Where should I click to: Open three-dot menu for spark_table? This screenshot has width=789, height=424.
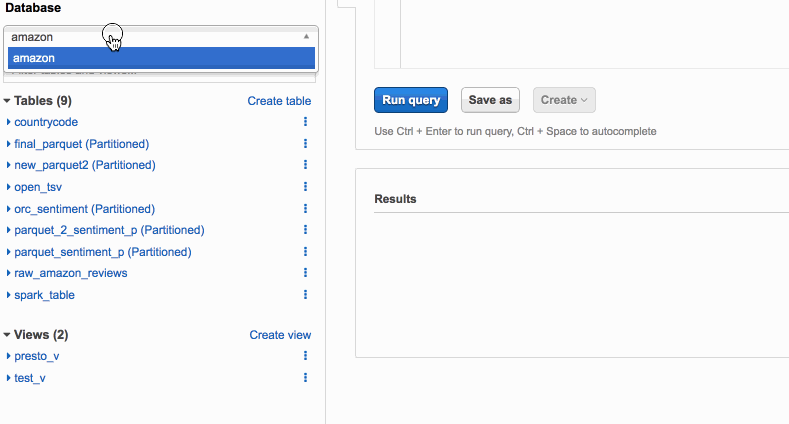click(x=305, y=295)
